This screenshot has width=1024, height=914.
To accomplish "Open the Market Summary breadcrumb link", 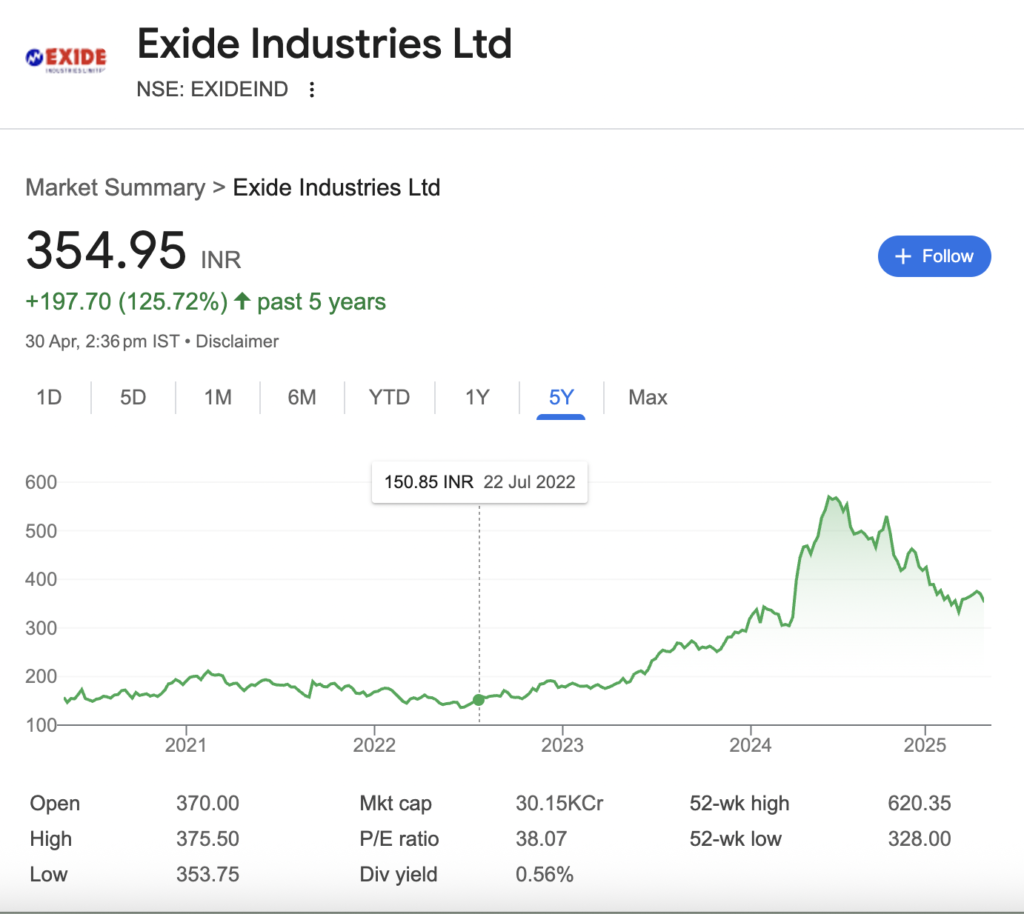I will click(x=115, y=188).
